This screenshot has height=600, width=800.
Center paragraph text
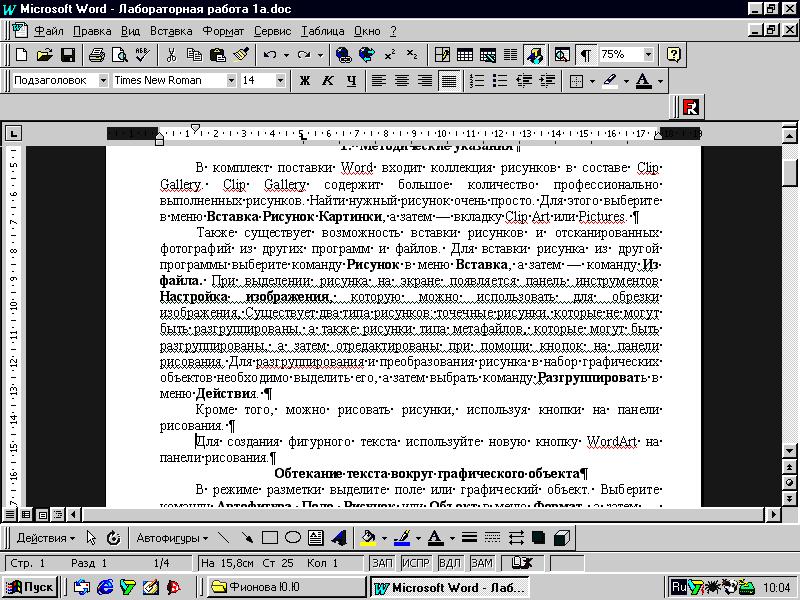(402, 81)
